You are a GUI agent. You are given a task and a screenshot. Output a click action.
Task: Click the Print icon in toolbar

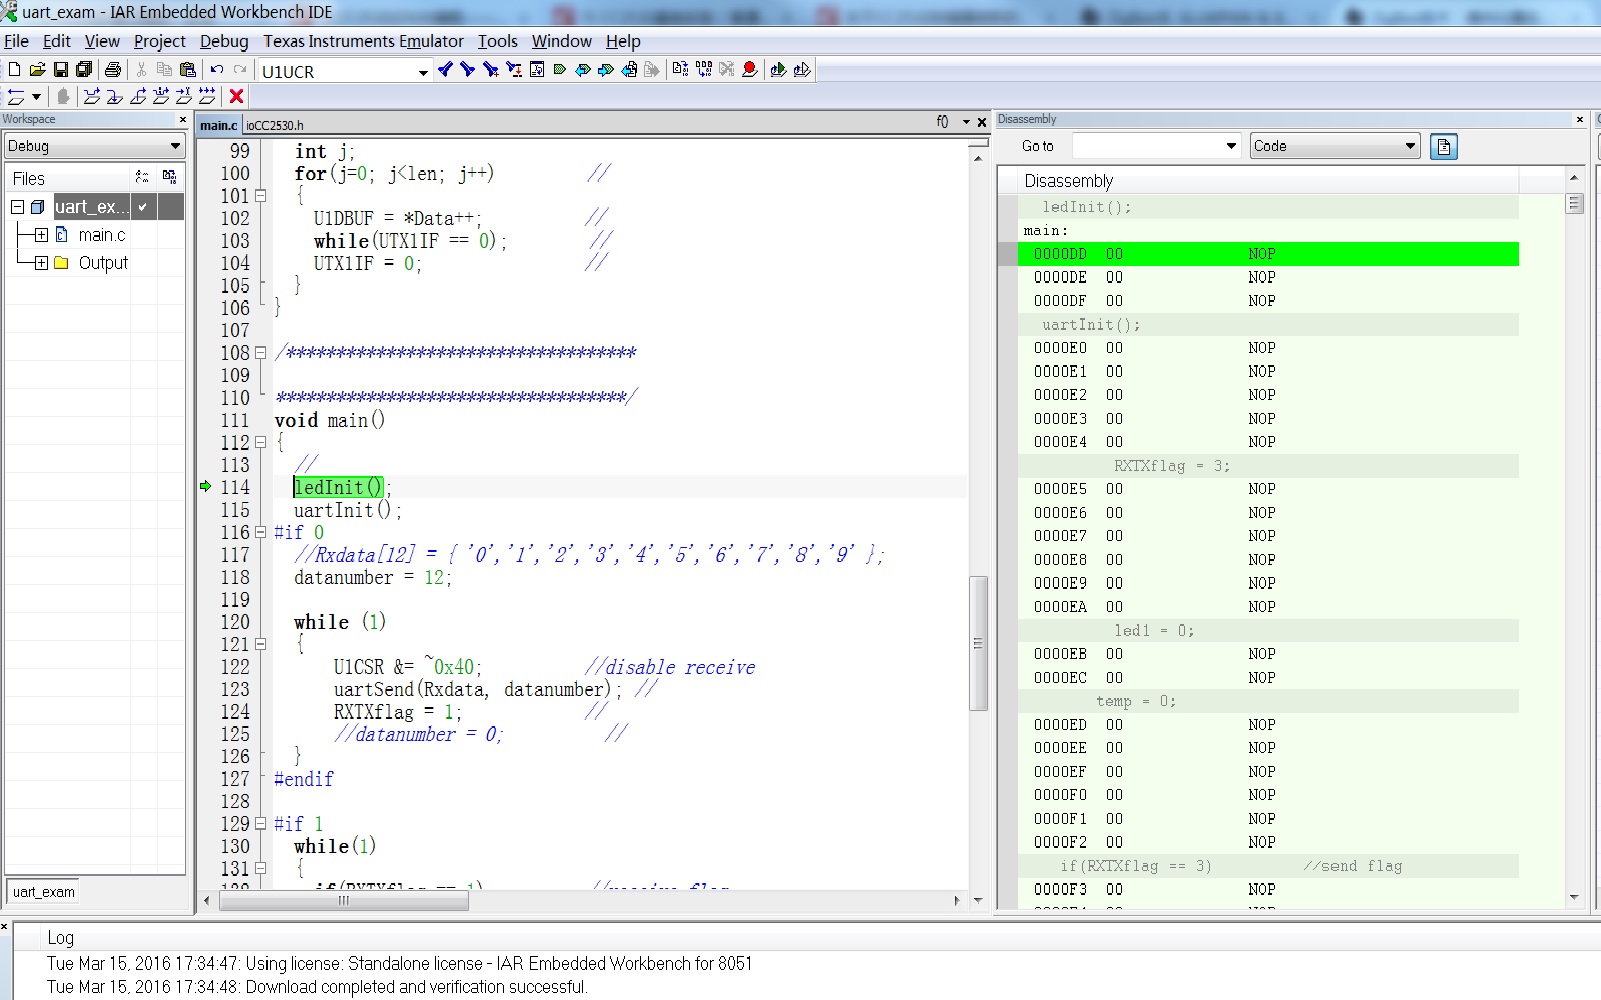tap(113, 69)
